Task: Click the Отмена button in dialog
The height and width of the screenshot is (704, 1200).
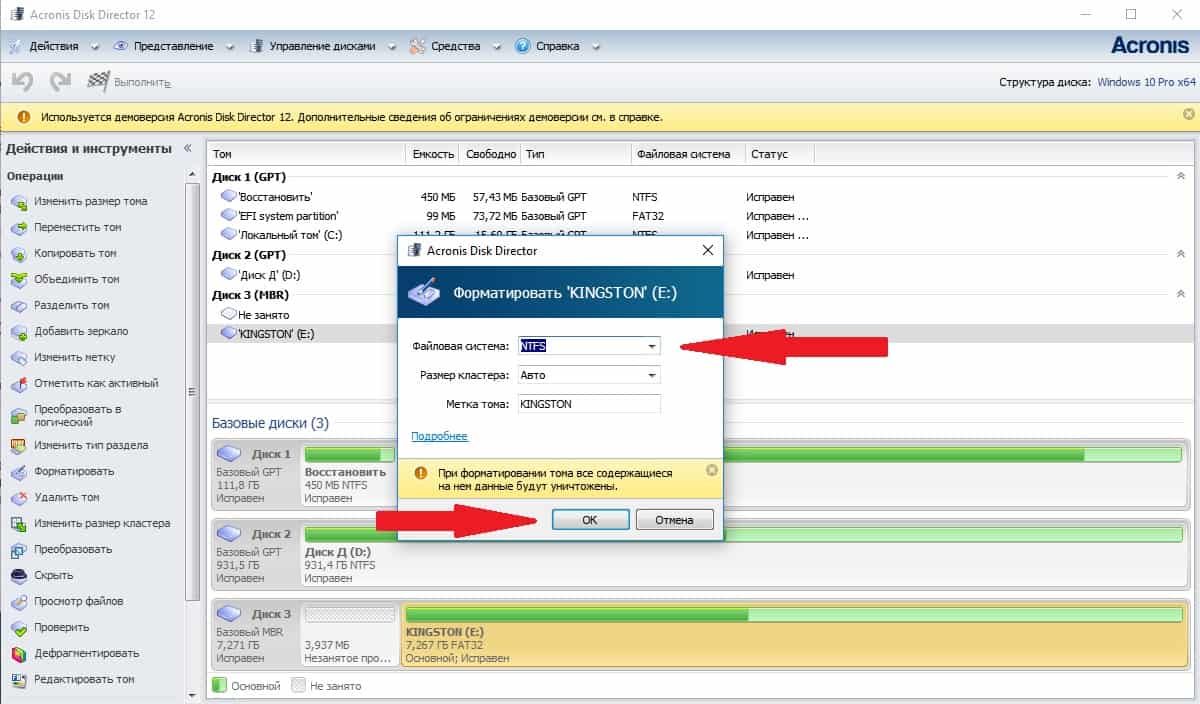Action: coord(674,520)
